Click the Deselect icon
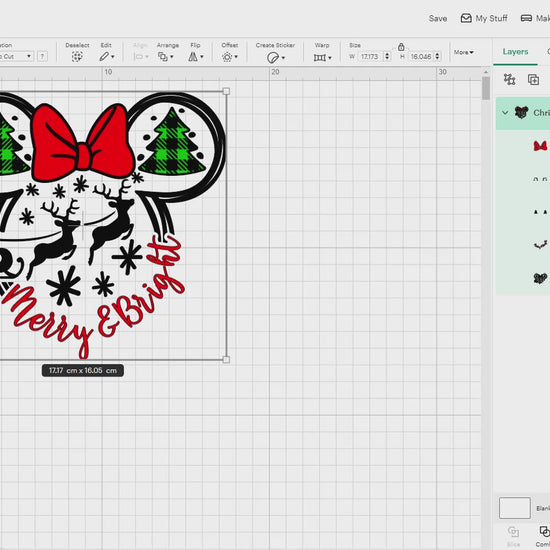550x550 pixels. 77,56
